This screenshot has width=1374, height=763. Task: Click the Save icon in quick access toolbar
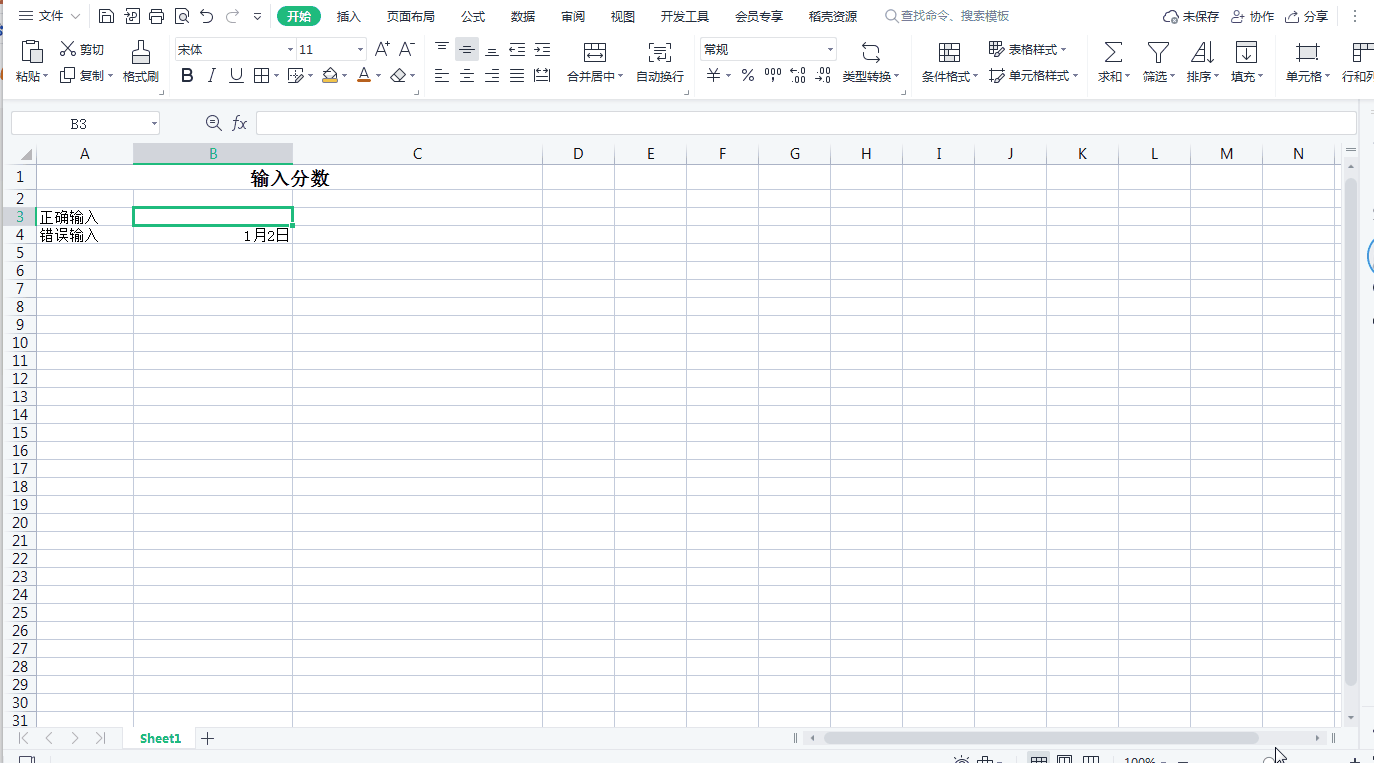coord(106,16)
